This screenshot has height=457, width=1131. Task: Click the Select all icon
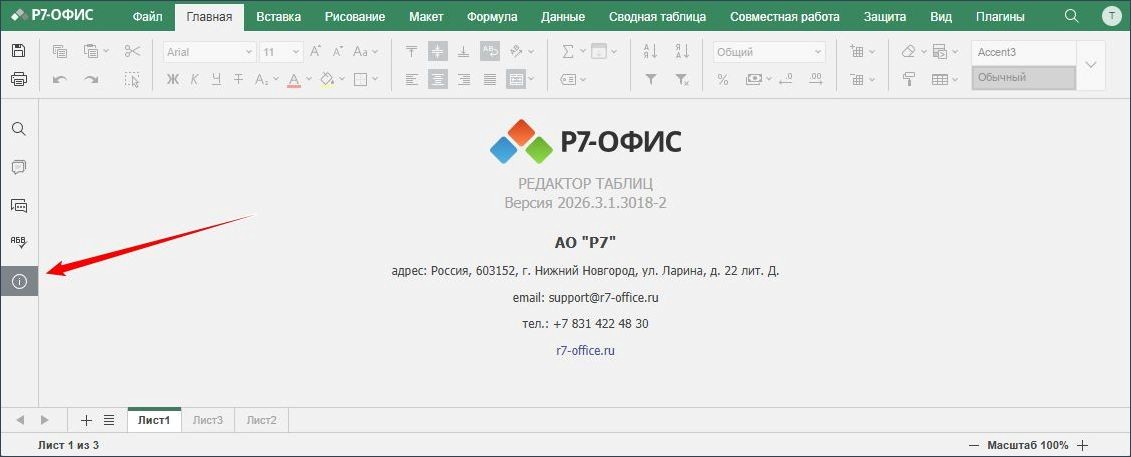pos(132,79)
